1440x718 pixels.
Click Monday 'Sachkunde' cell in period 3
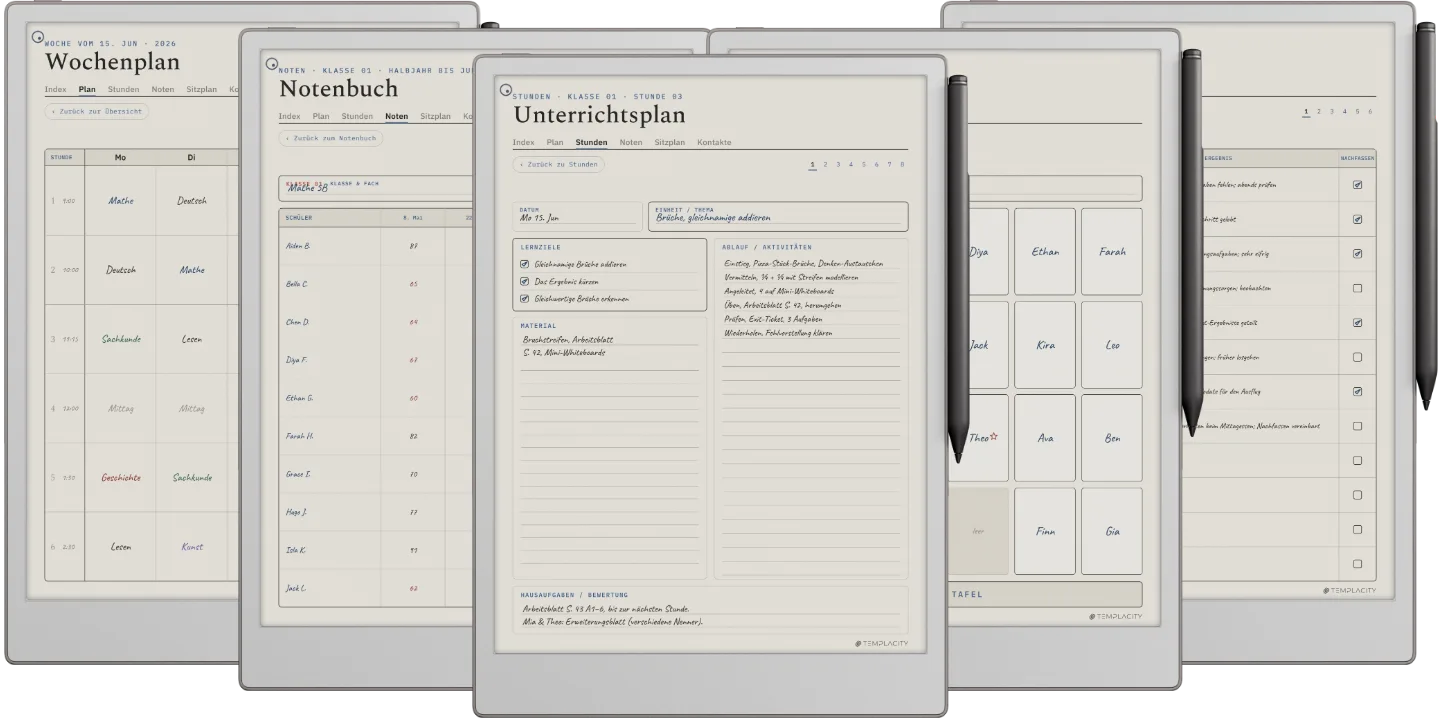tap(121, 339)
